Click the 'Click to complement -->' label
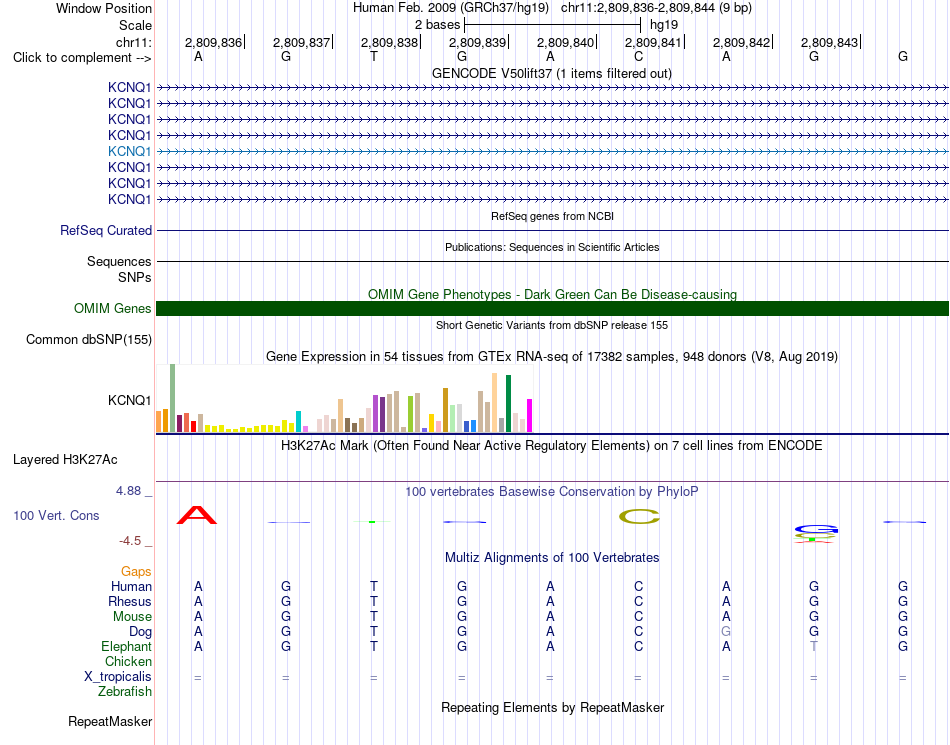 pos(82,58)
